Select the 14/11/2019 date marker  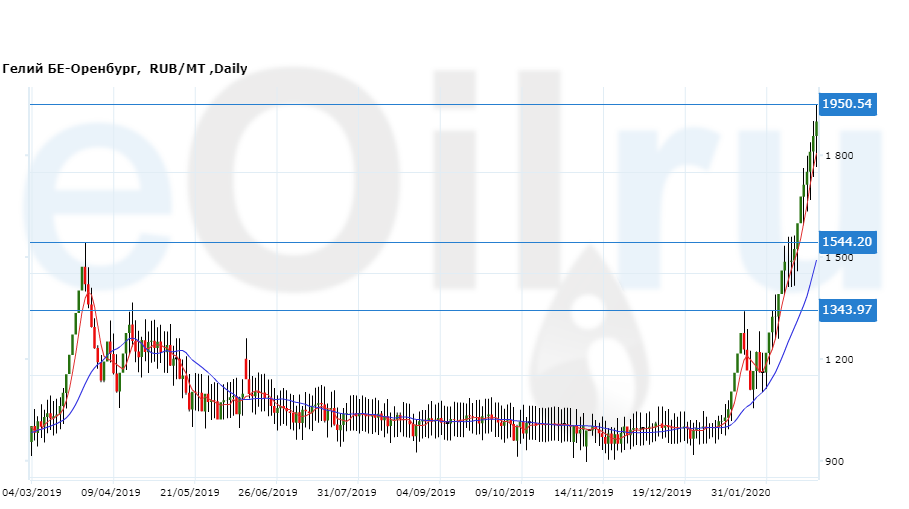[584, 493]
